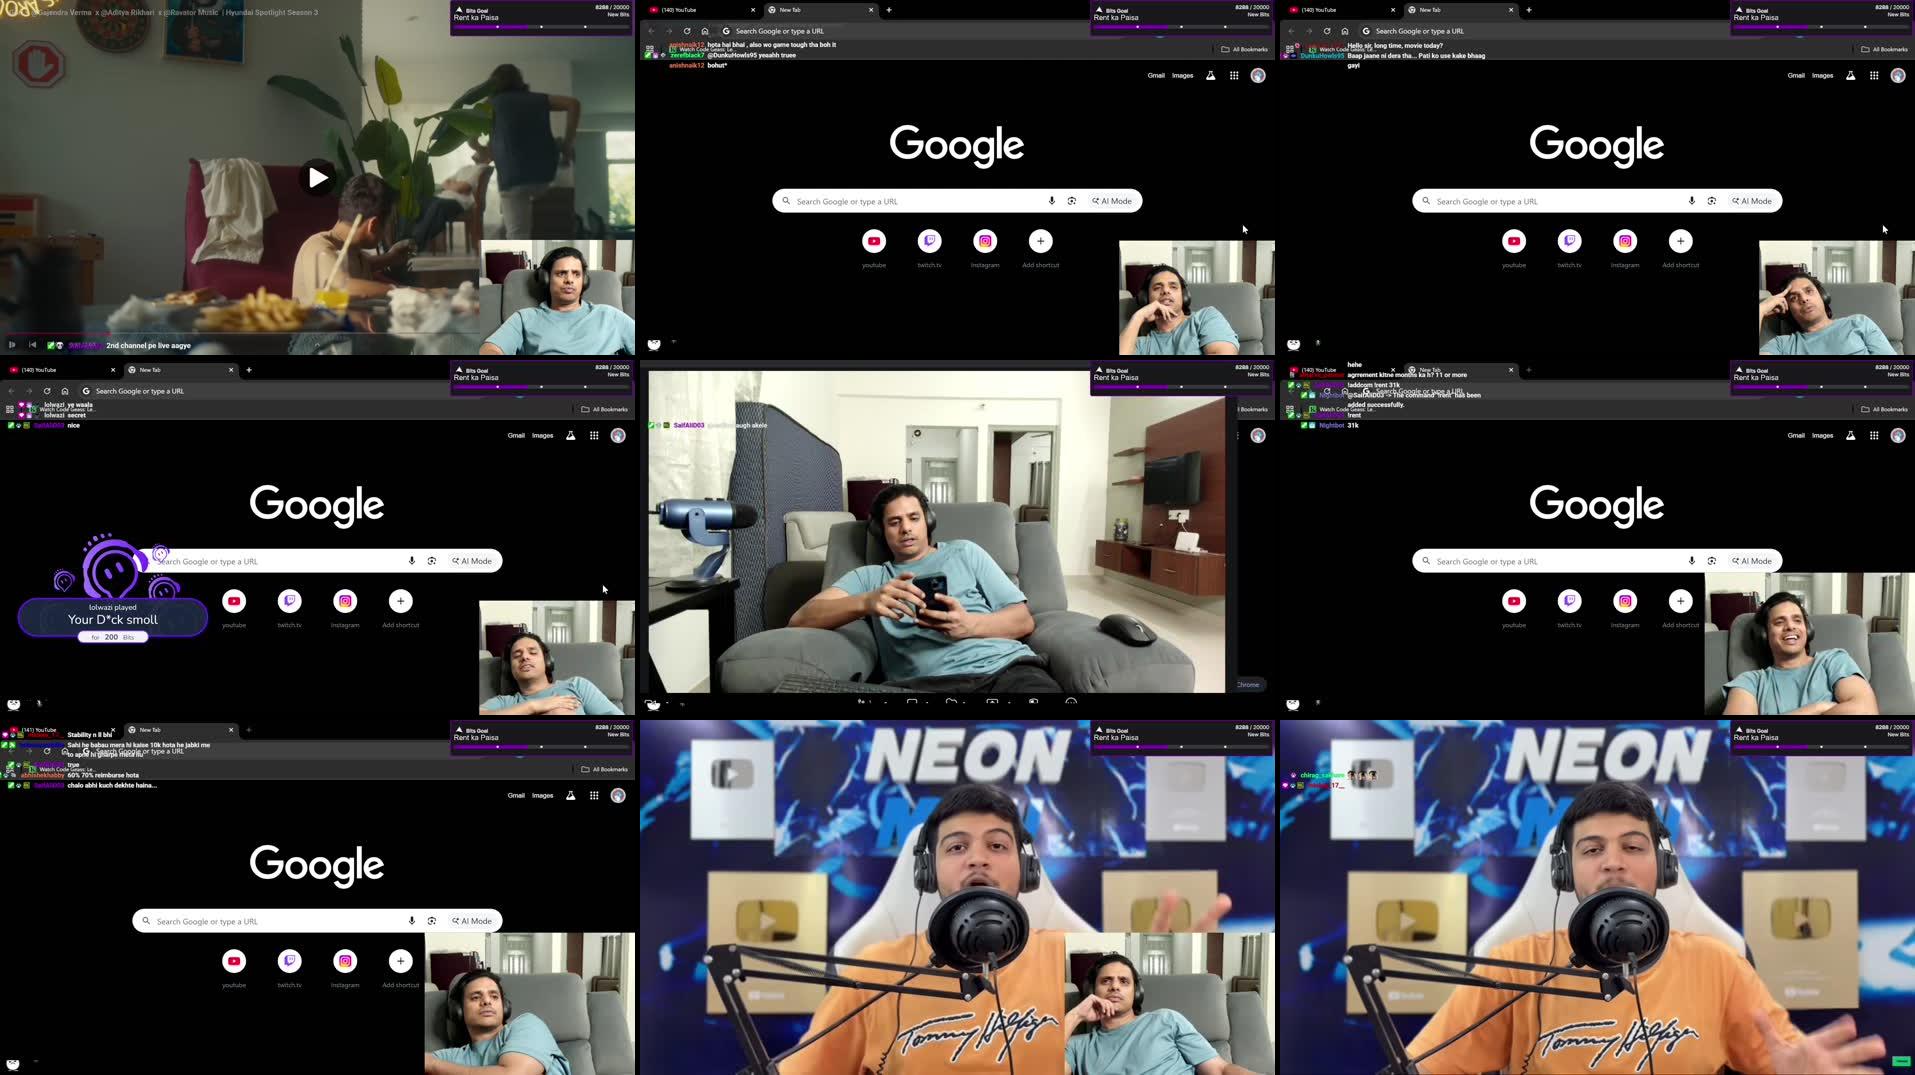Click the Bits Goal progress bar on the paused video frame

coord(541,26)
